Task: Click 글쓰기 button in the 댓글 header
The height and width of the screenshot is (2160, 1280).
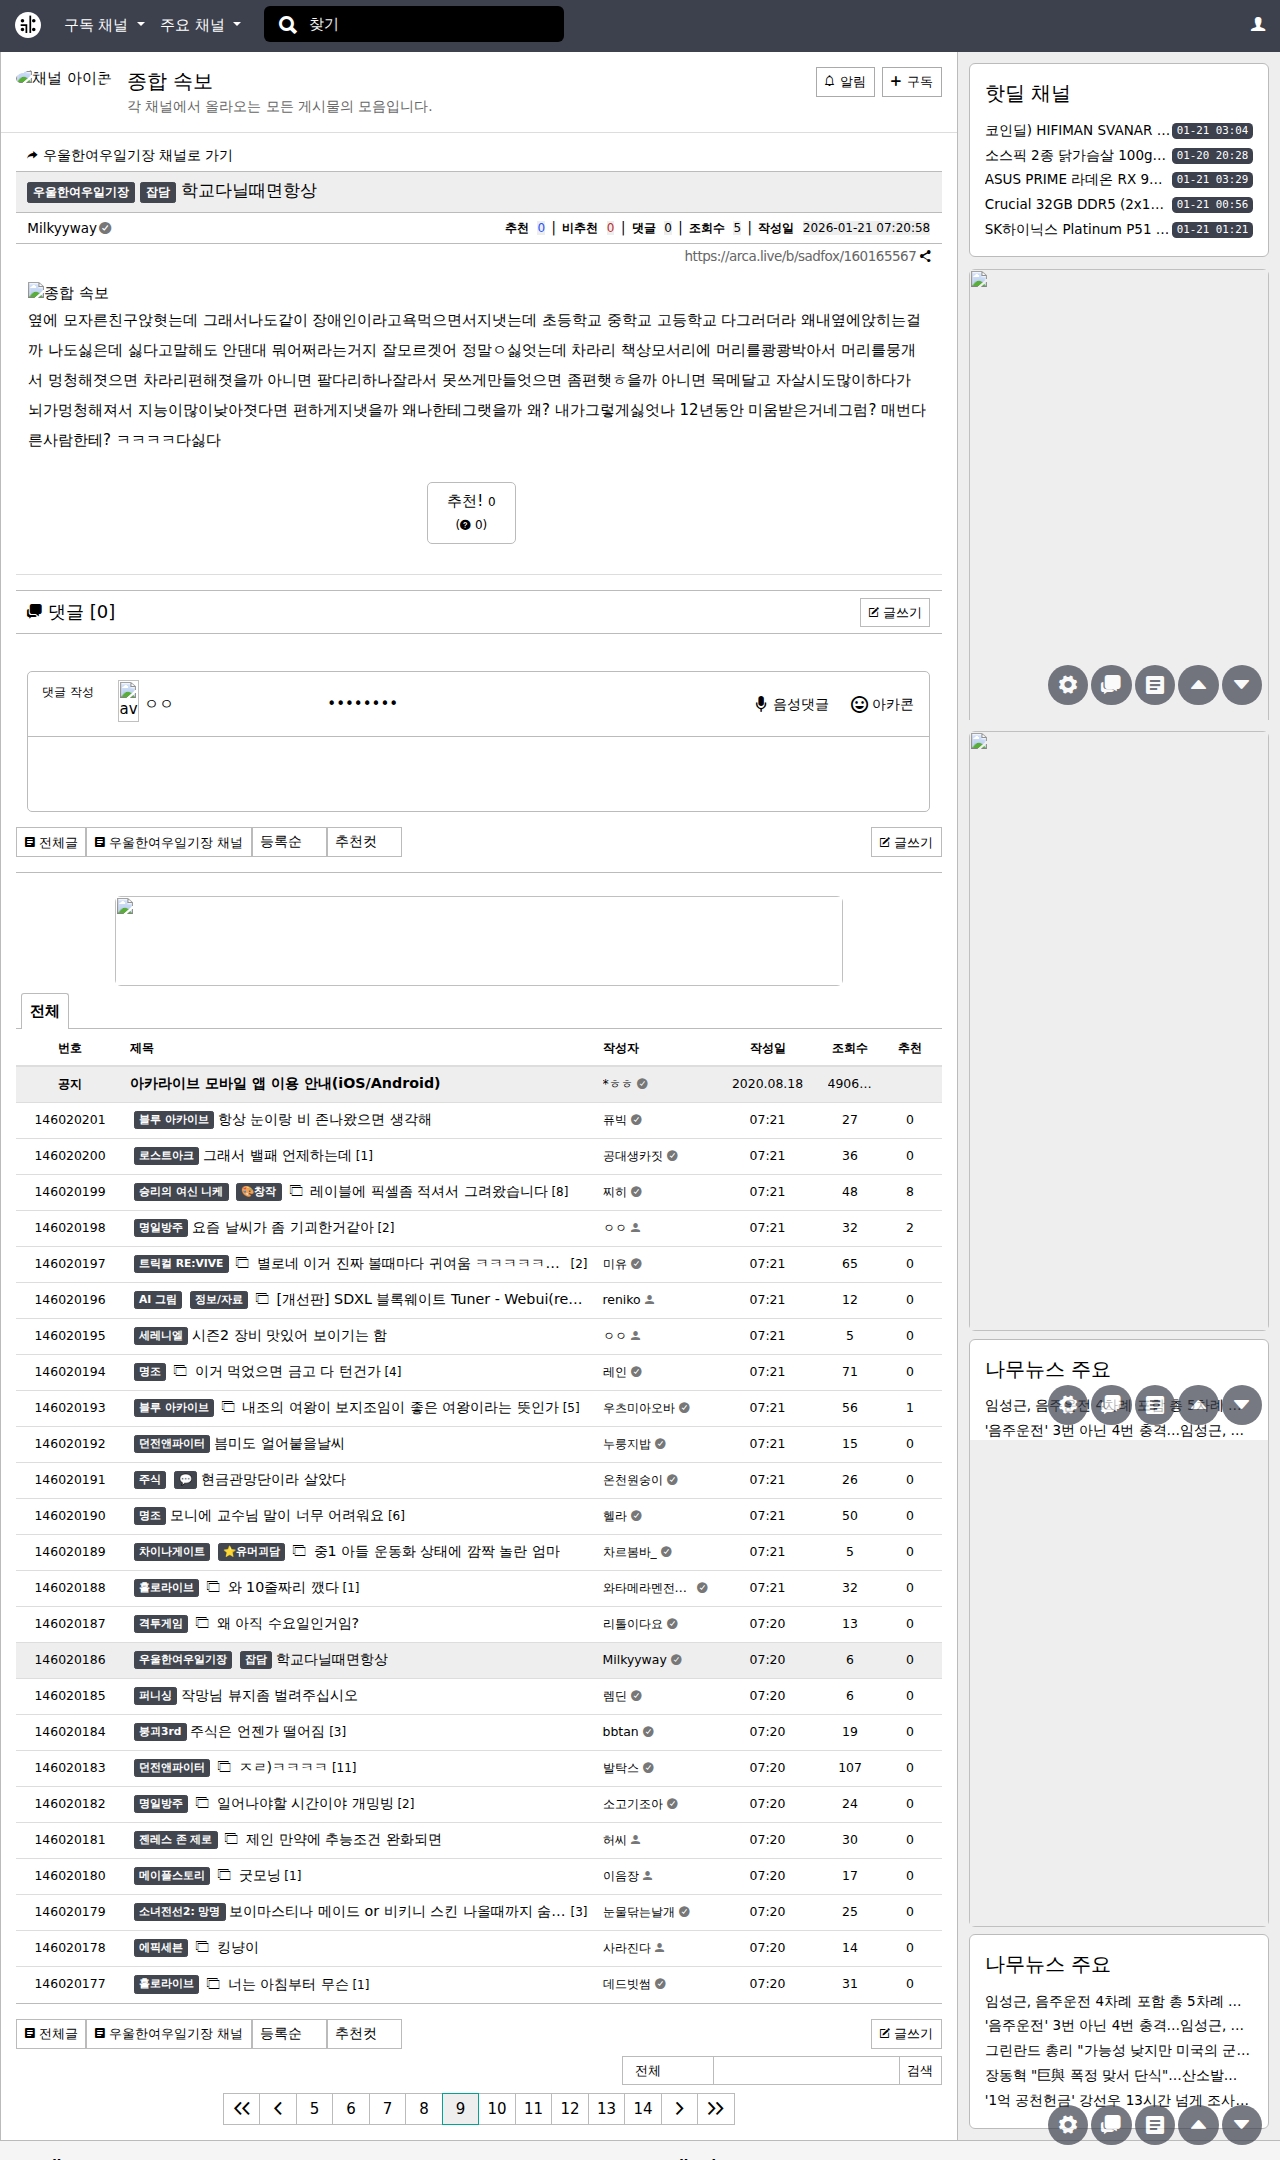Action: click(895, 612)
